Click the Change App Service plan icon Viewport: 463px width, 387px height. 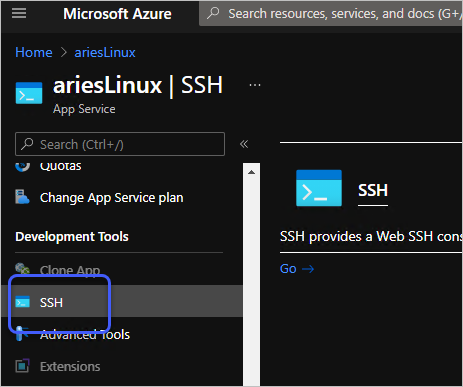(x=22, y=197)
